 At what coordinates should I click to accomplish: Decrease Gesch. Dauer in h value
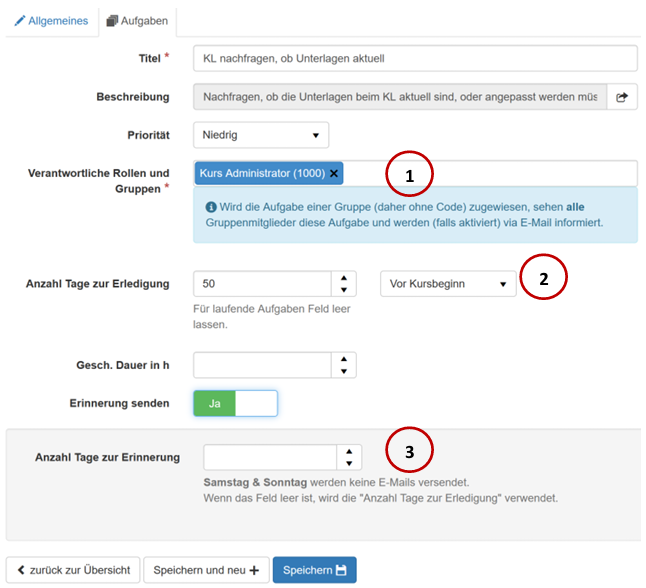point(344,372)
